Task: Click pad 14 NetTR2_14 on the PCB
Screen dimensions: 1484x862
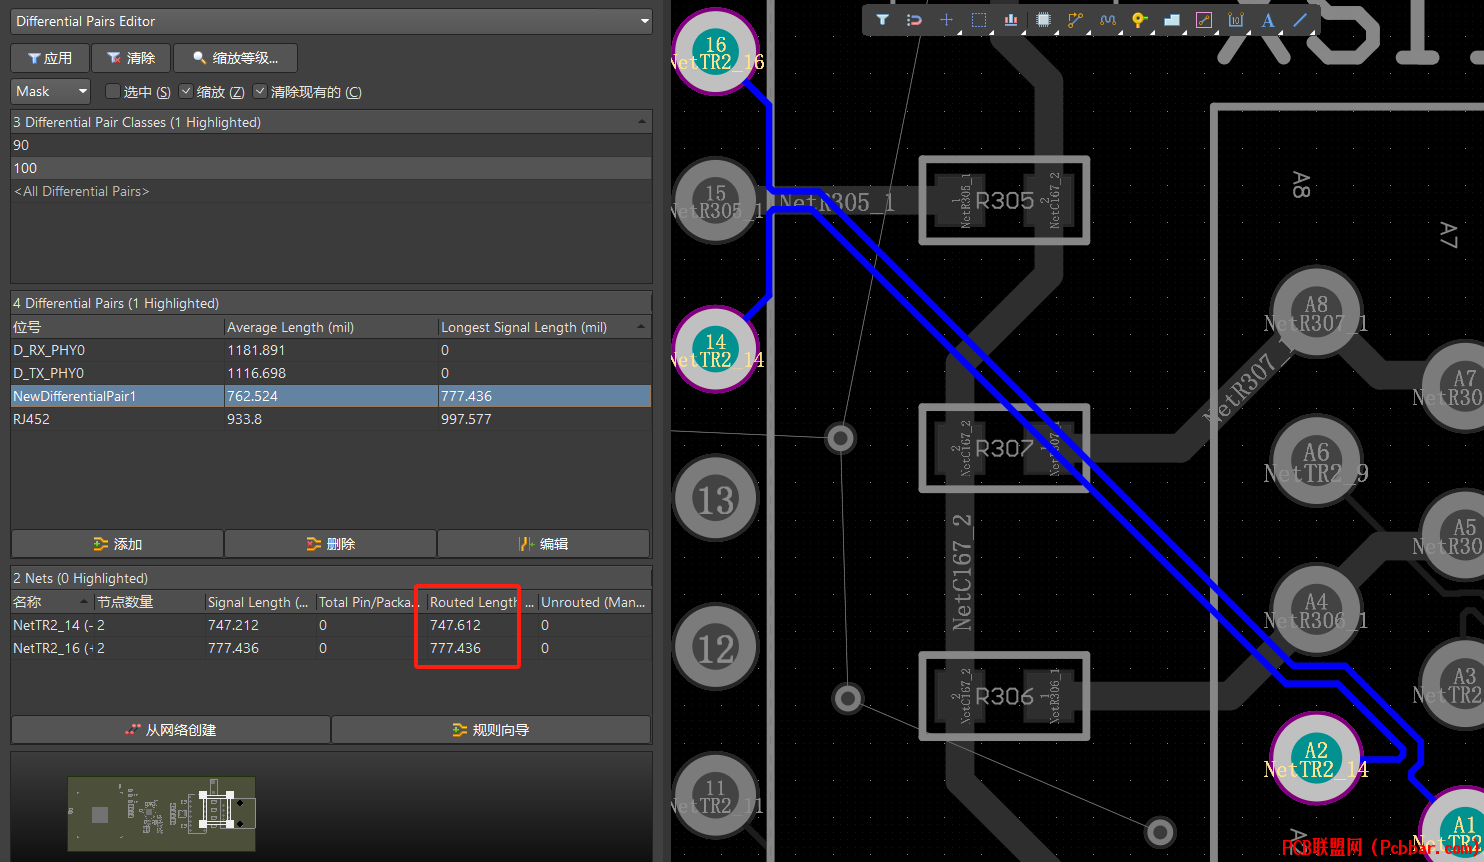Action: 715,349
